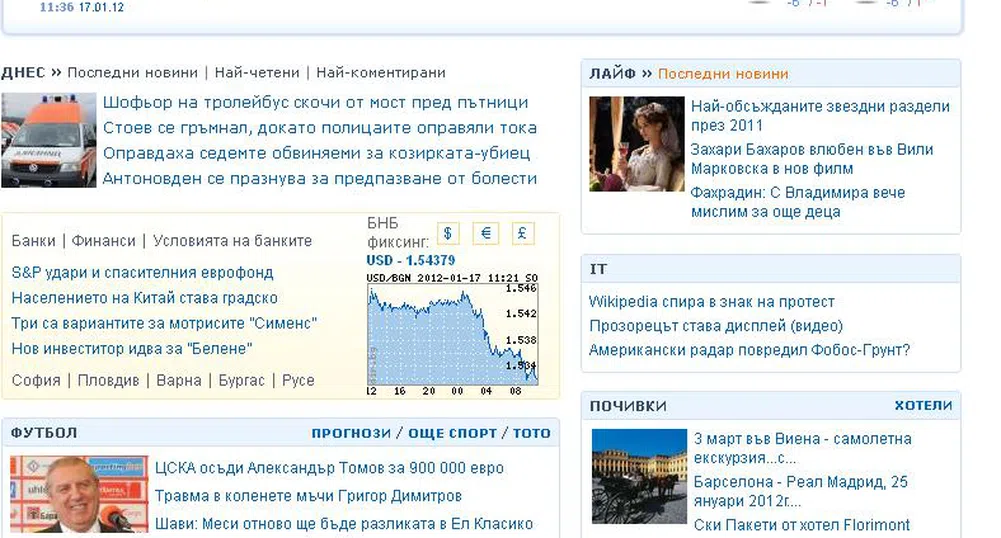The width and height of the screenshot is (1001, 538).
Task: Read Wikipedia спира в знак на протест
Action: point(712,302)
